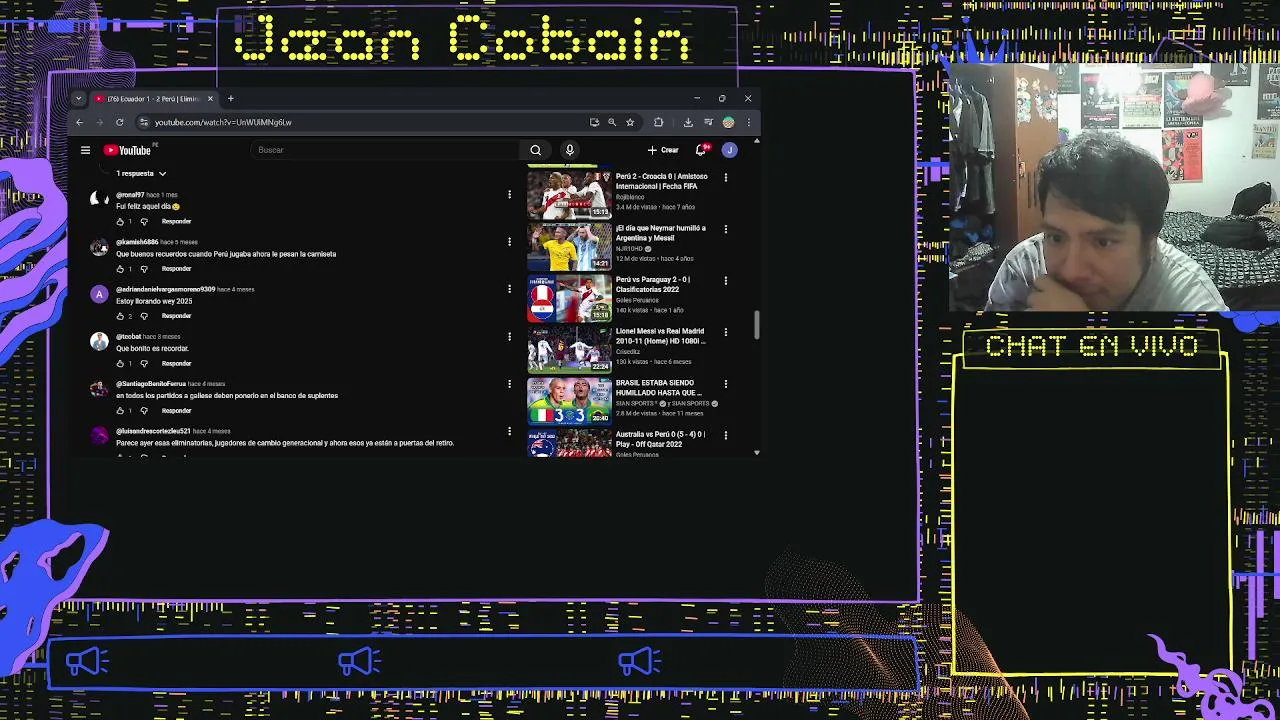Open Lionel Messi vs Real Madrid video title
Image resolution: width=1280 pixels, height=720 pixels.
pyautogui.click(x=660, y=336)
